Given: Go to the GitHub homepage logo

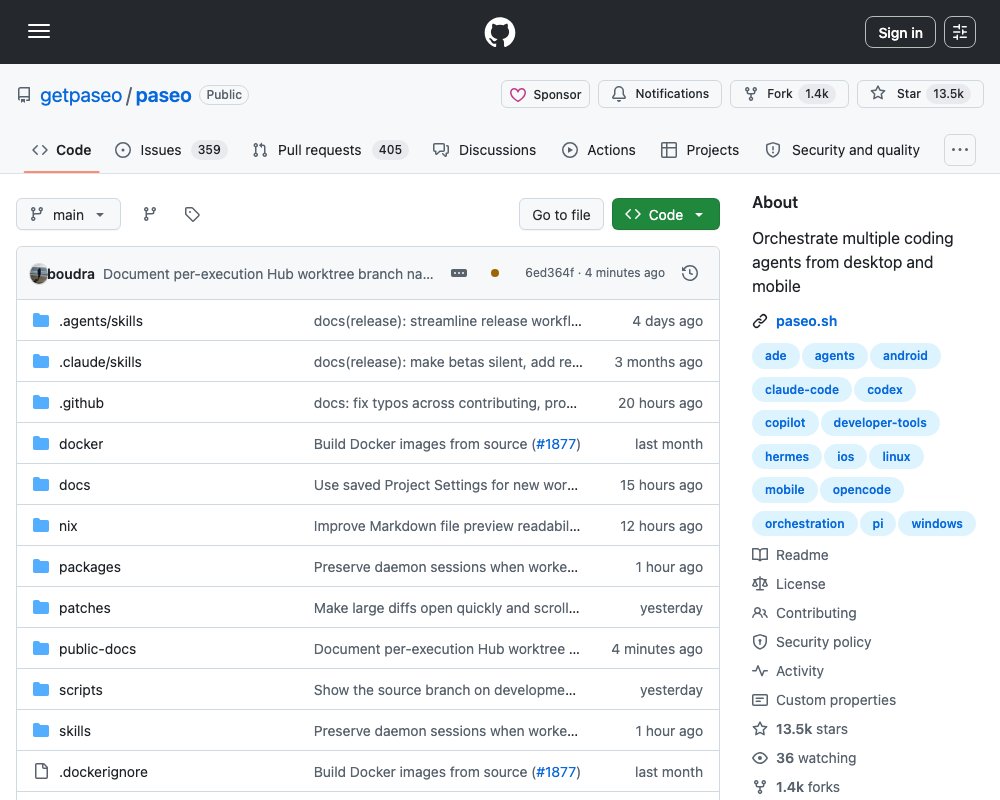Looking at the screenshot, I should pyautogui.click(x=500, y=32).
